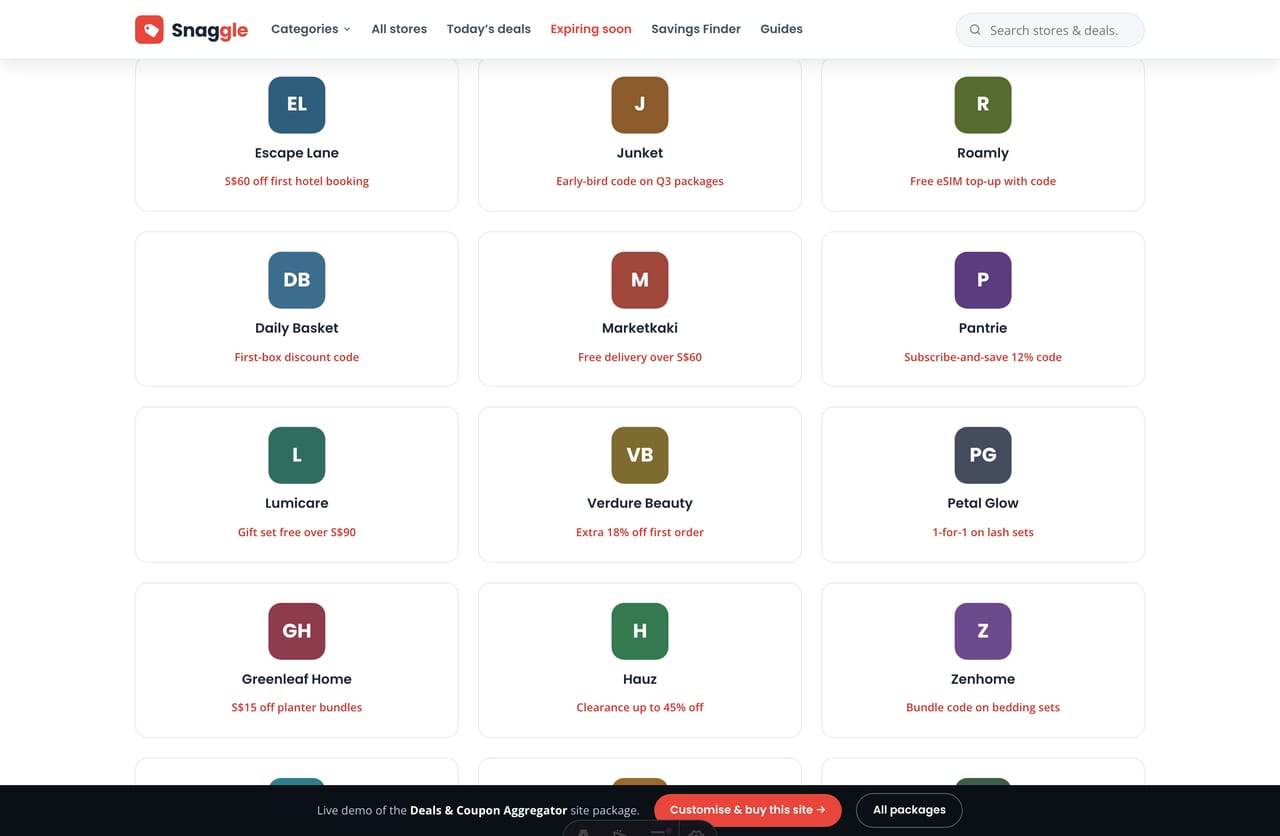This screenshot has width=1280, height=836.
Task: Open the Greenleaf Home store name
Action: (x=297, y=679)
